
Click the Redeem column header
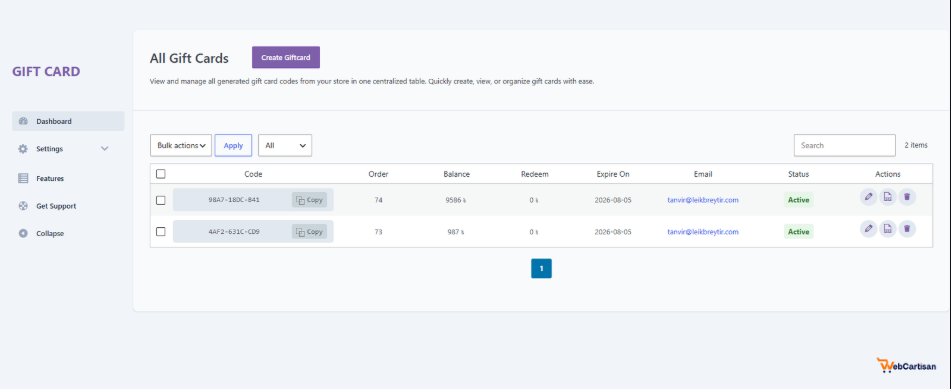click(534, 174)
